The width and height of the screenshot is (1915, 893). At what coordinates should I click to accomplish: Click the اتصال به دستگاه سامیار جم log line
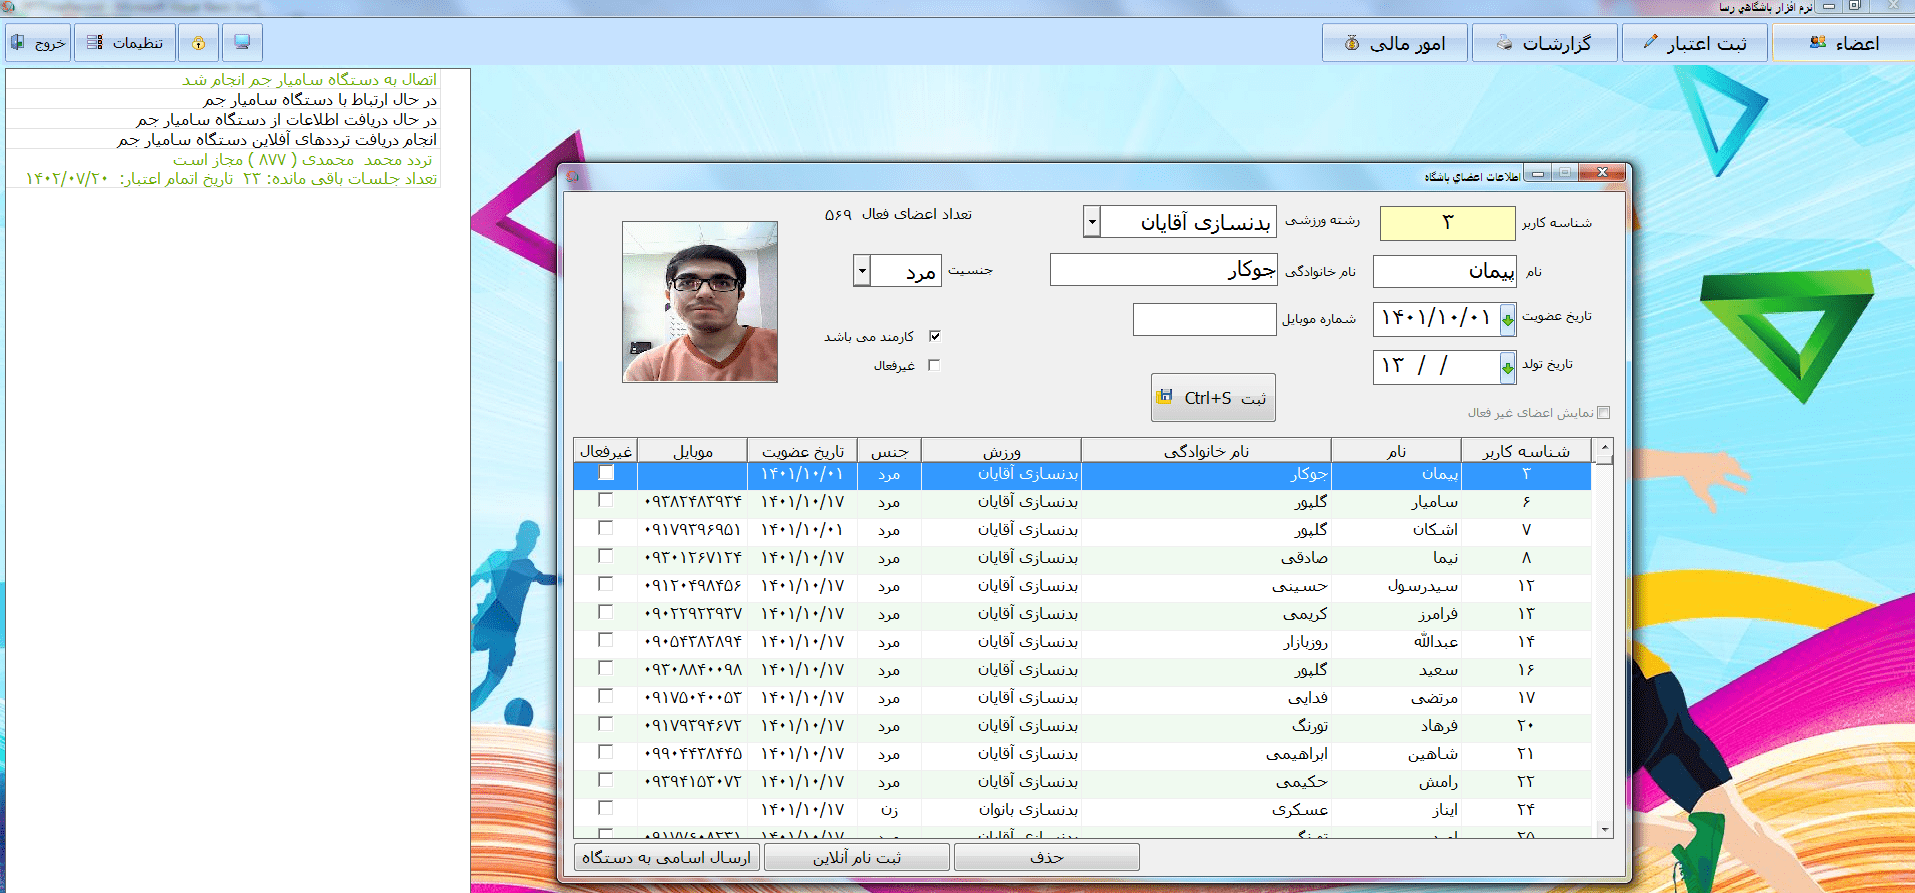[309, 79]
